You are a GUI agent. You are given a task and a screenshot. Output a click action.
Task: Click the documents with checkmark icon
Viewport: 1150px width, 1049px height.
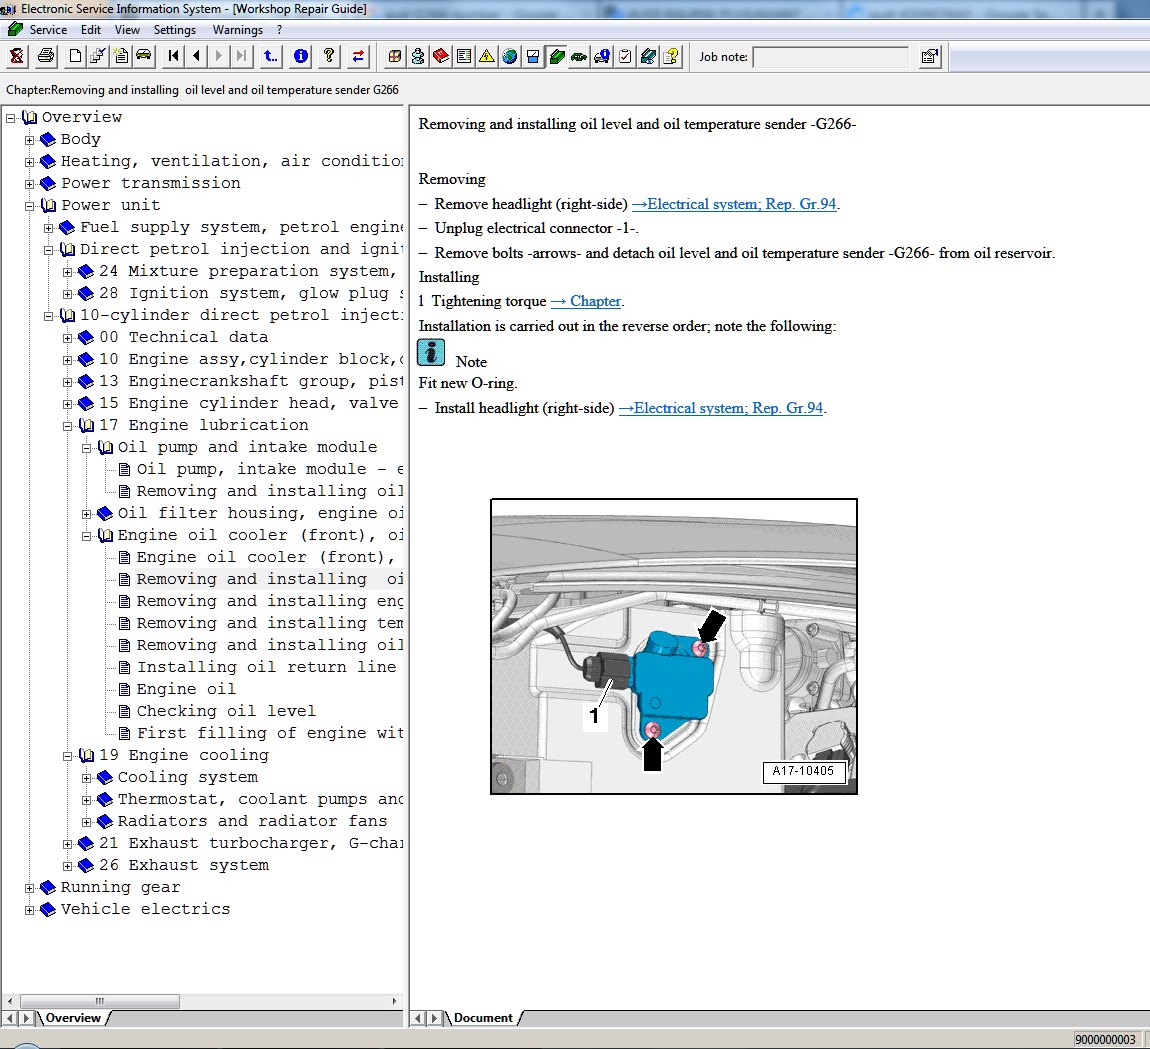[98, 56]
